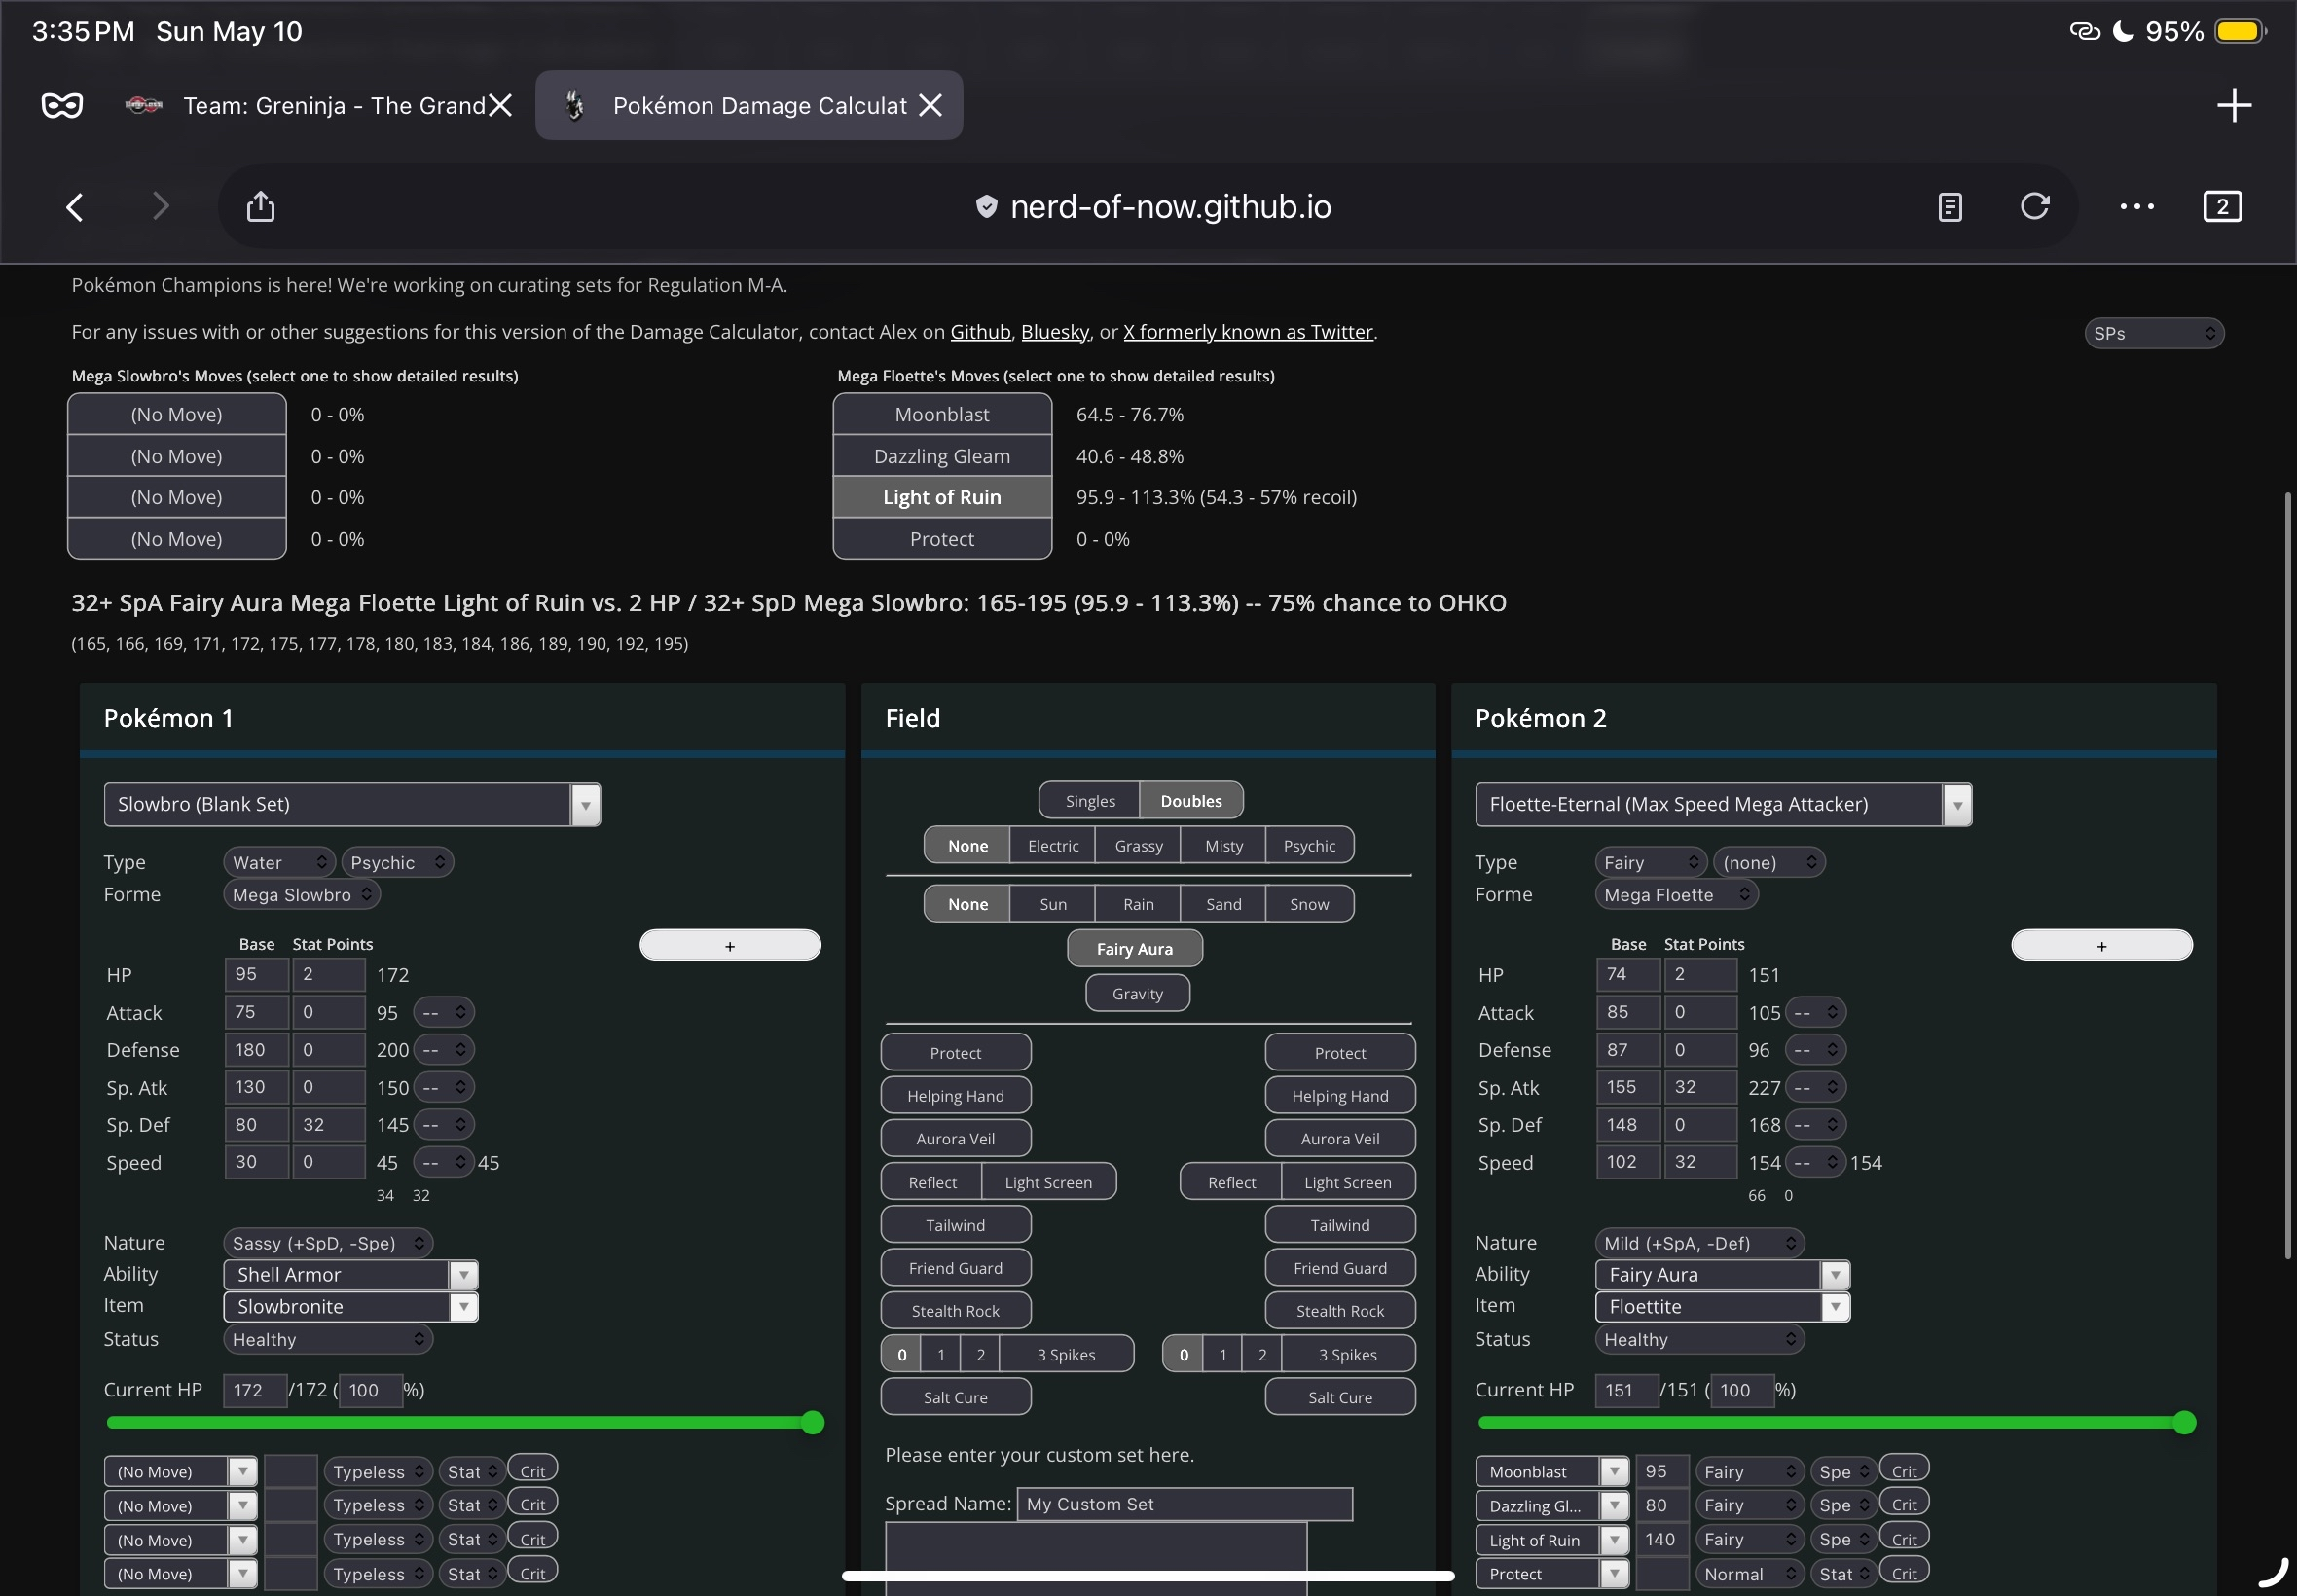Toggle Aurora Veil on Pokémon 2 side
2297x1596 pixels.
[x=1340, y=1140]
